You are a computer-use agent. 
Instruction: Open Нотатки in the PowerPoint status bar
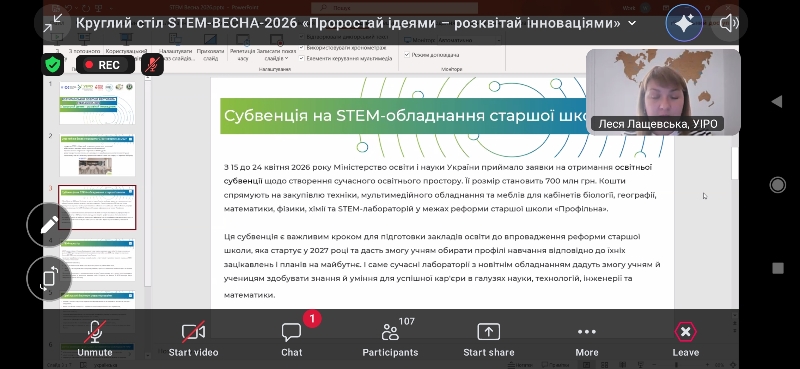pos(521,365)
